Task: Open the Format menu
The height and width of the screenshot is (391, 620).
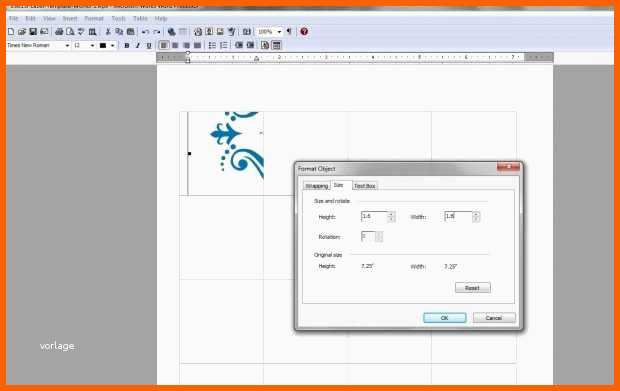Action: tap(94, 19)
